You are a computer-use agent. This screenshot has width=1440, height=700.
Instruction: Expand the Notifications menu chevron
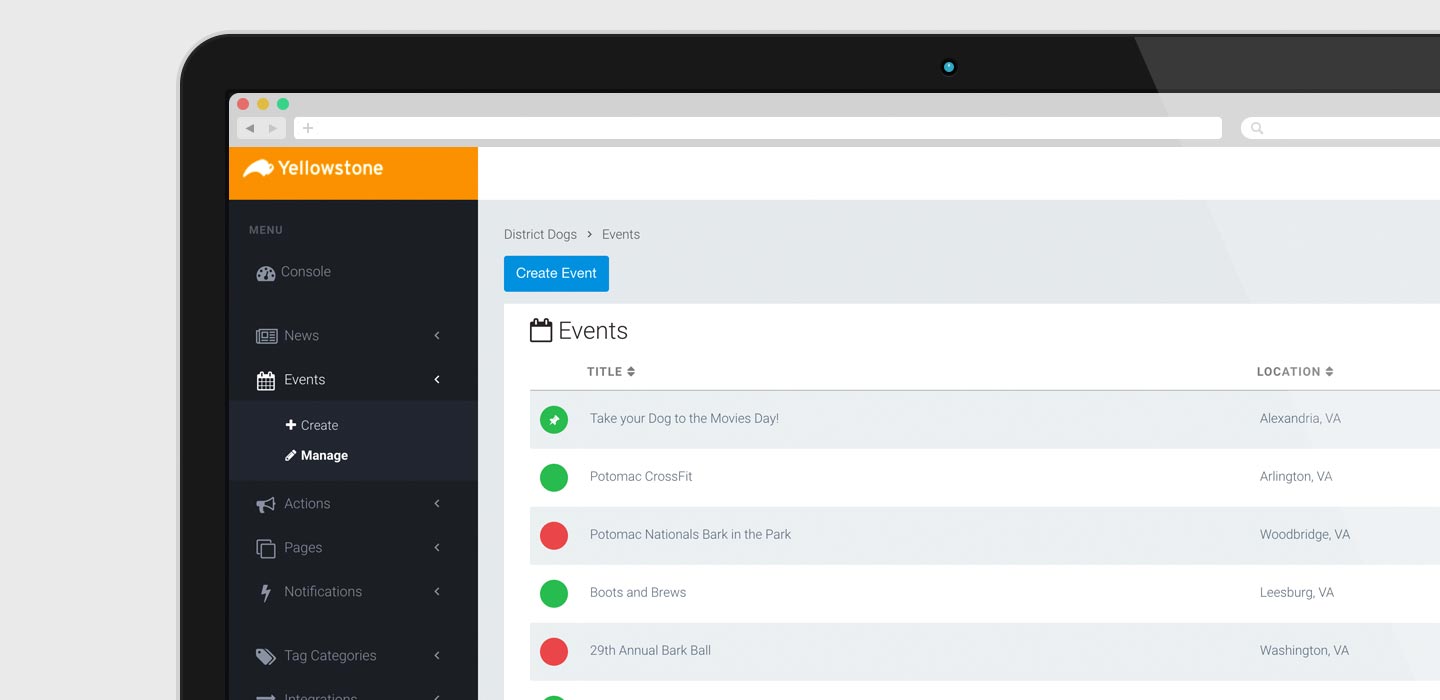point(437,592)
